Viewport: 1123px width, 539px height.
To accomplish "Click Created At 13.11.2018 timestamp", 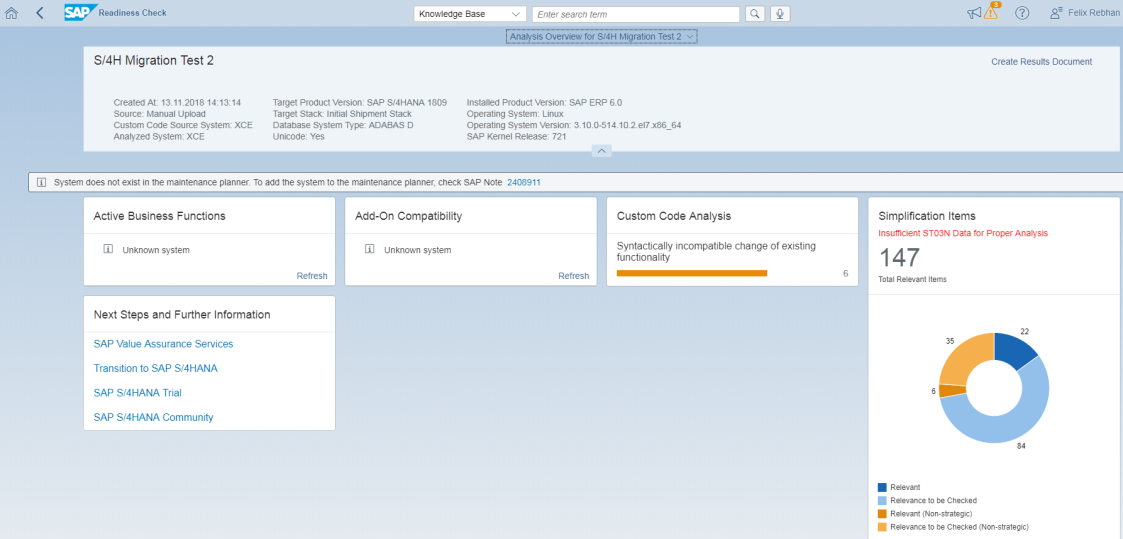I will 177,102.
